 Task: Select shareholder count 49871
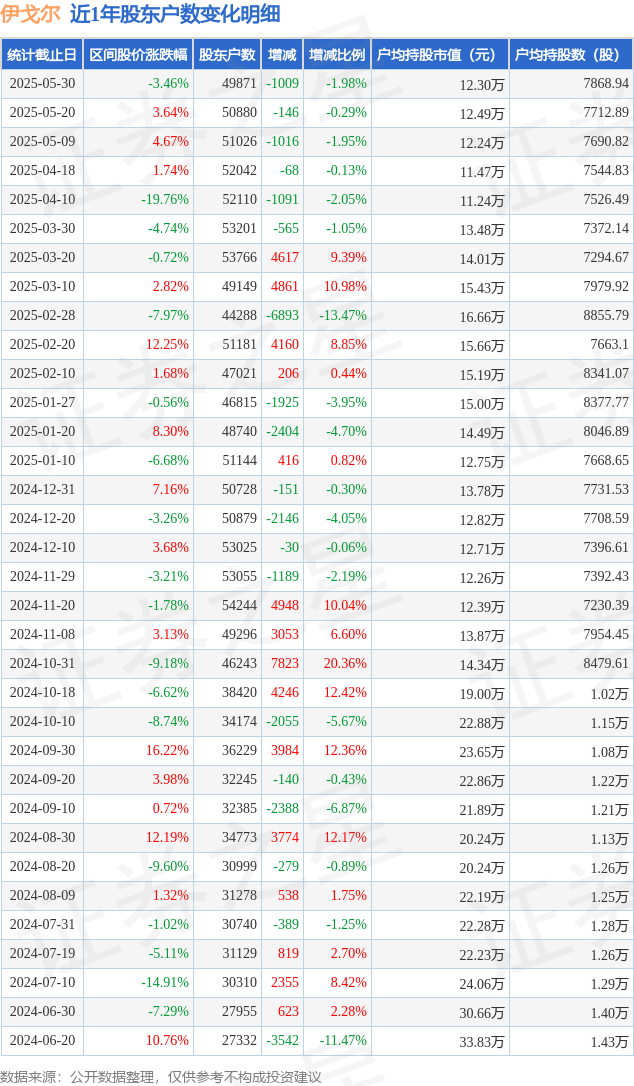(x=239, y=83)
